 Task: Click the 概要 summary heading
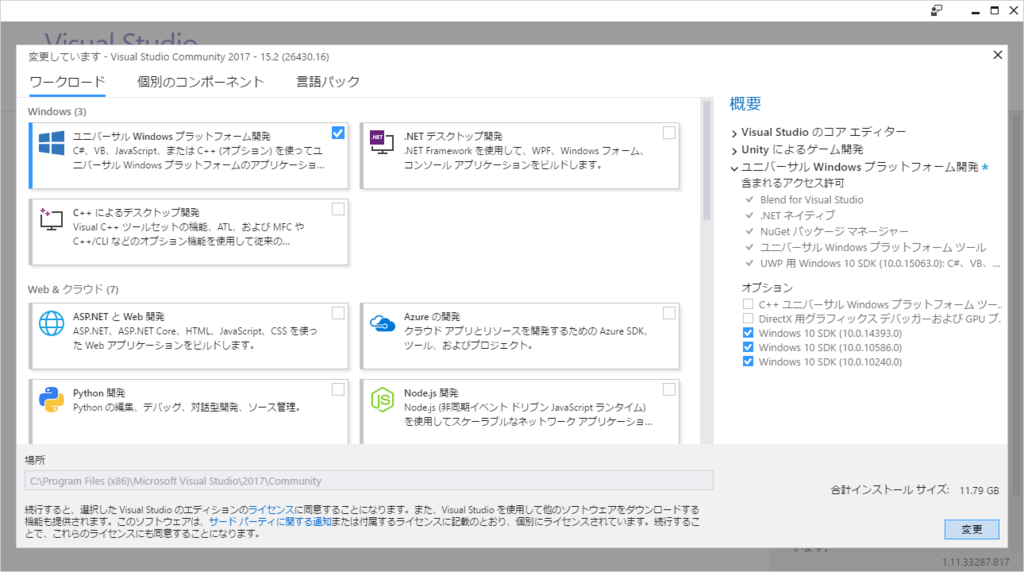745,104
